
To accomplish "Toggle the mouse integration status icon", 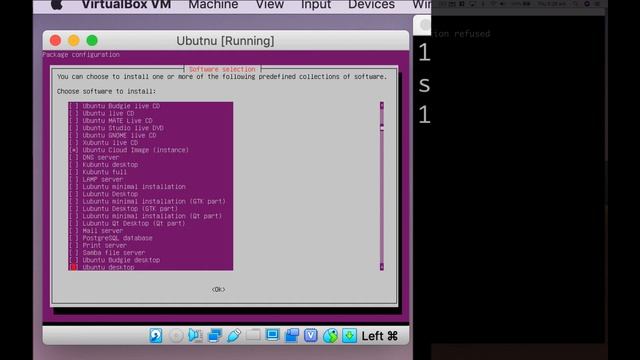I will [x=330, y=336].
